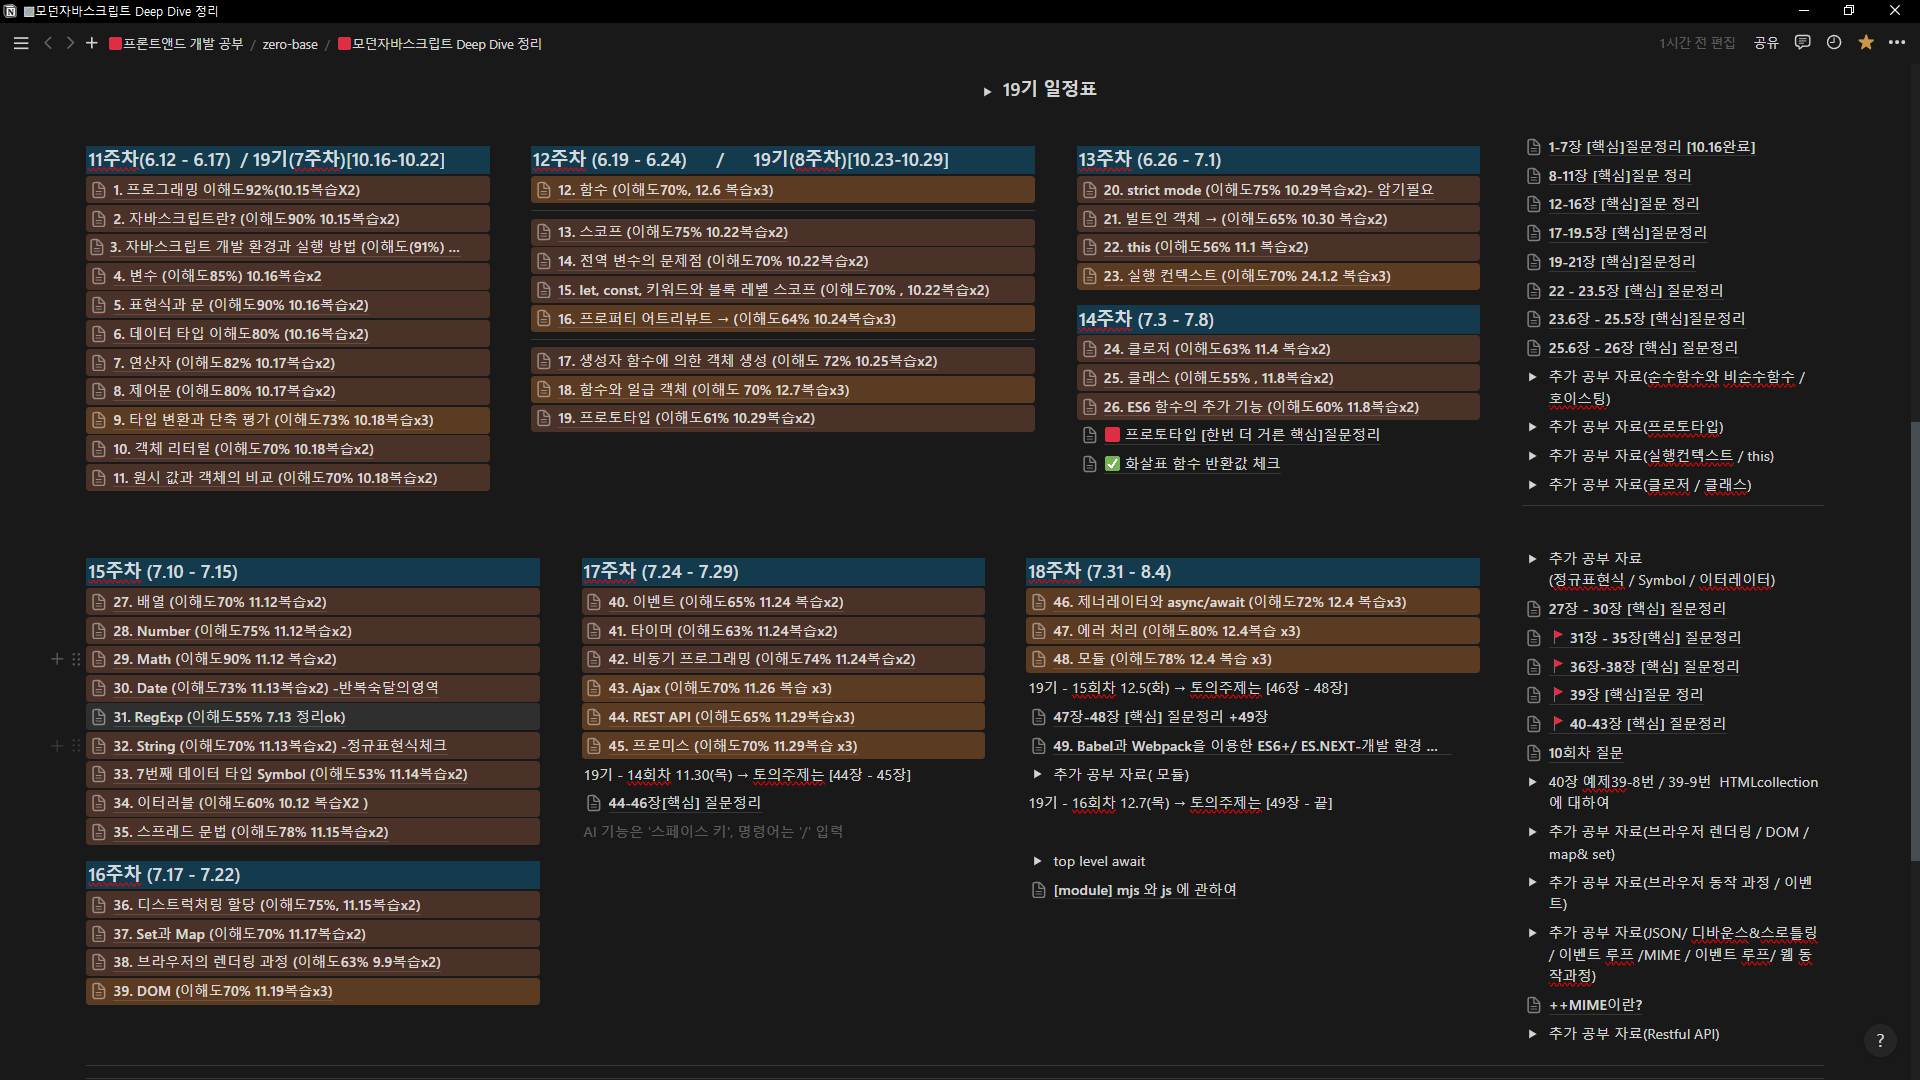1920x1080 pixels.
Task: Expand '추가 공부 자료(JSON/ 디바운스&스로틀링' toggle
Action: pyautogui.click(x=1532, y=933)
